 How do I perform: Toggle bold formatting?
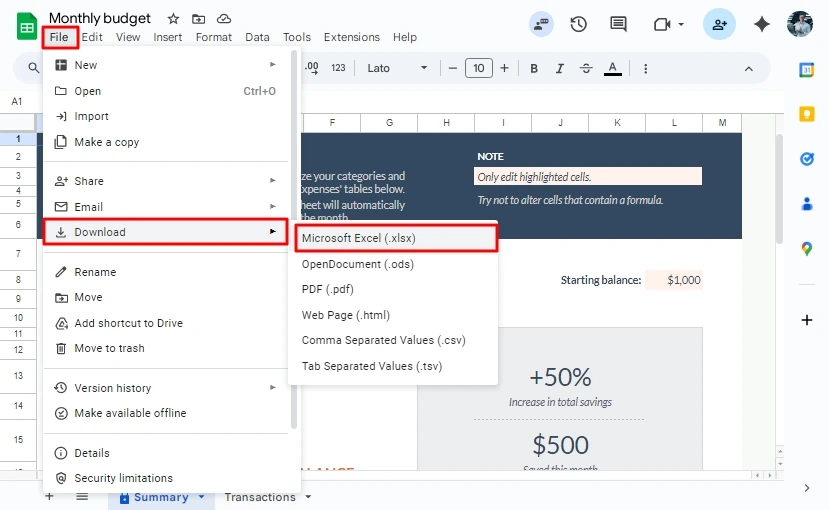534,68
